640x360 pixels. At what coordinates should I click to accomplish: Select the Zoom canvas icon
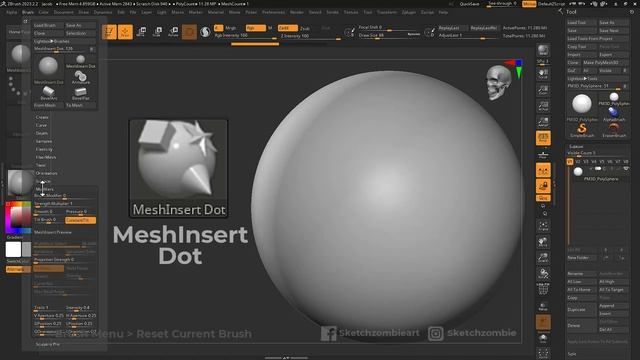coord(543,90)
